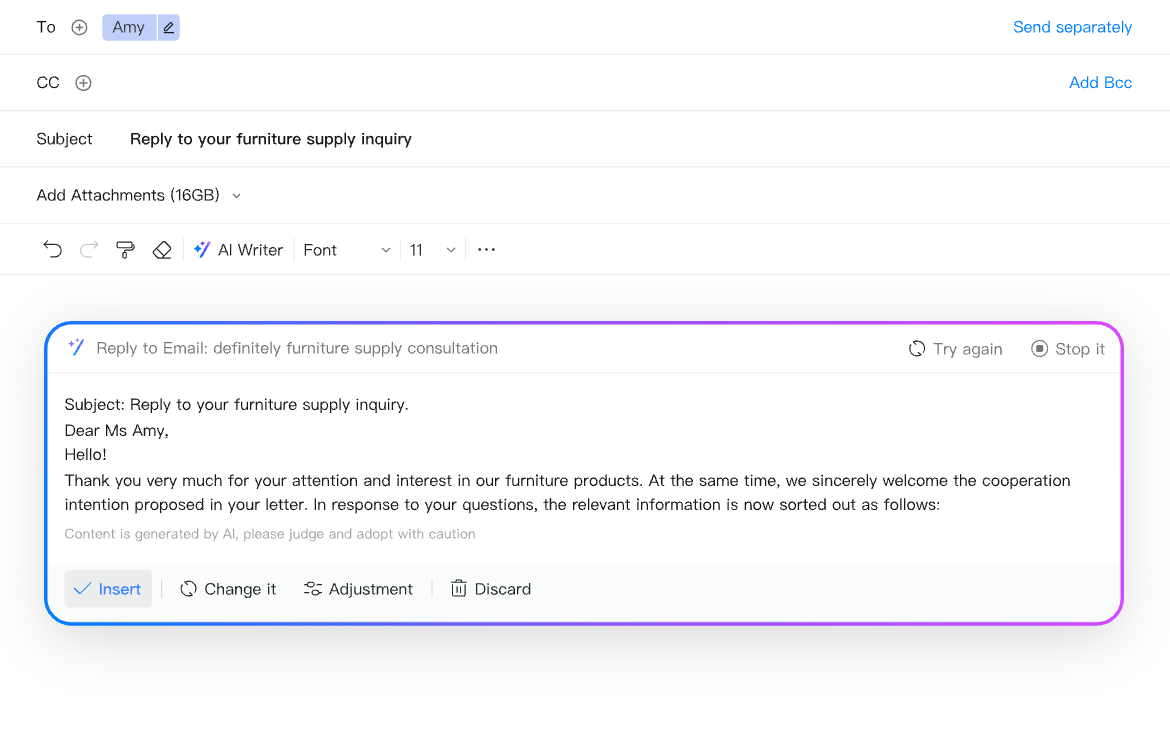Click the add recipient plus icon next to To
The width and height of the screenshot is (1170, 743).
pyautogui.click(x=80, y=28)
